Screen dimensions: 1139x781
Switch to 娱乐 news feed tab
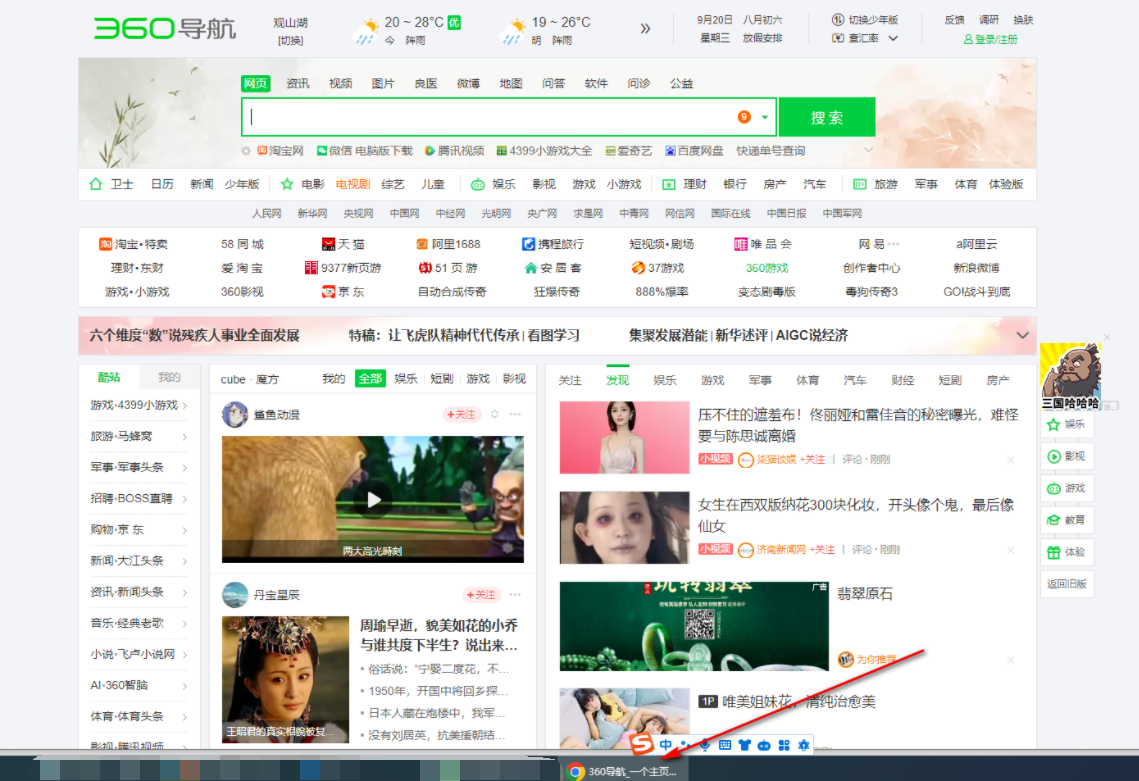click(x=665, y=380)
